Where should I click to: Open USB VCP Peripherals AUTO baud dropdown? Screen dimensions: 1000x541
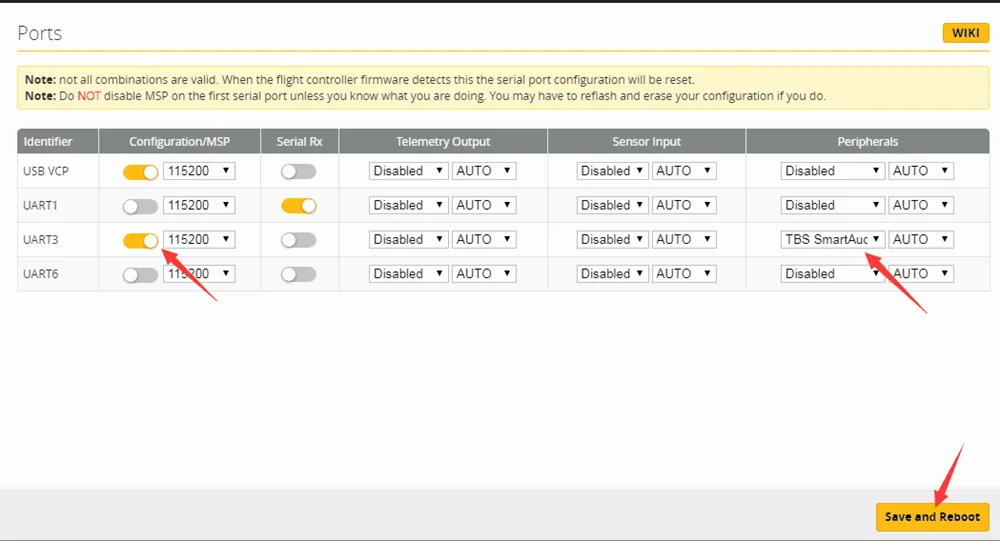pyautogui.click(x=921, y=171)
